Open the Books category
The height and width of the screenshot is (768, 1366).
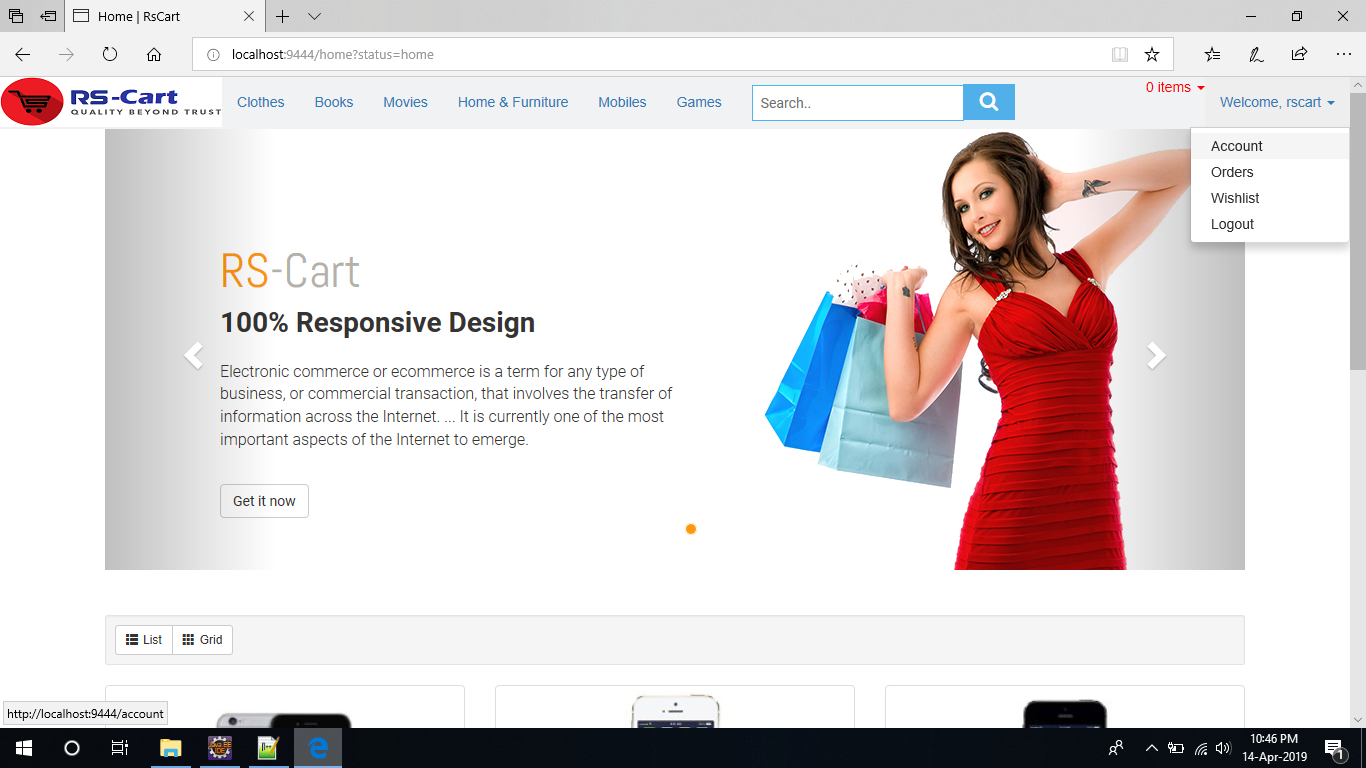(x=334, y=102)
